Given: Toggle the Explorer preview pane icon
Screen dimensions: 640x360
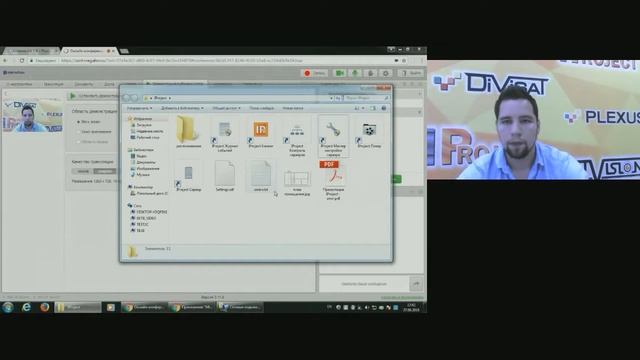Looking at the screenshot, I should tap(373, 108).
